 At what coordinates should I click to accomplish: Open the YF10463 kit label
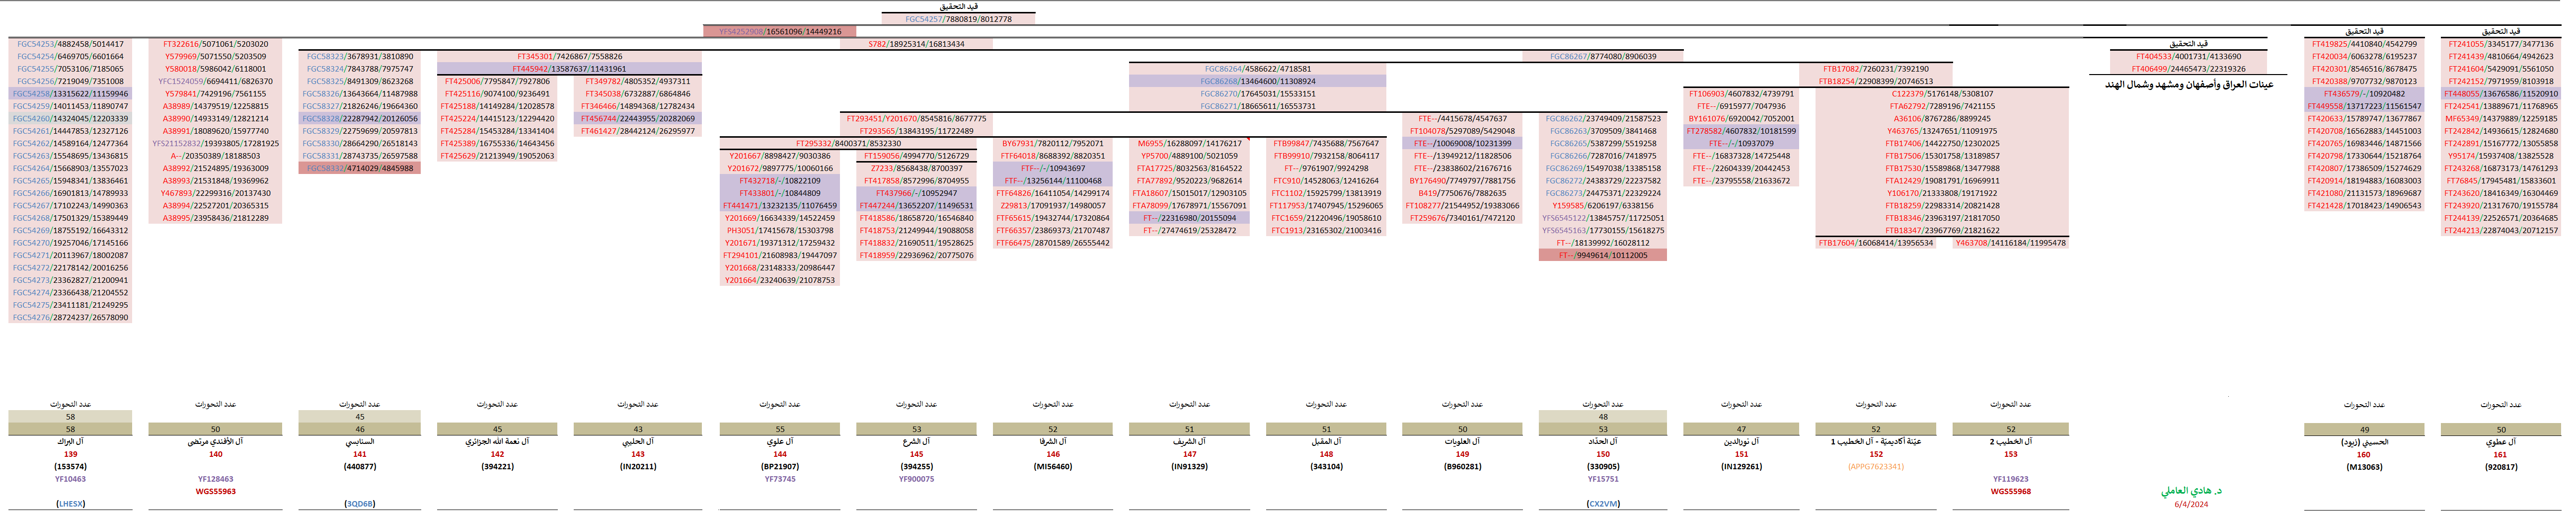pyautogui.click(x=70, y=480)
